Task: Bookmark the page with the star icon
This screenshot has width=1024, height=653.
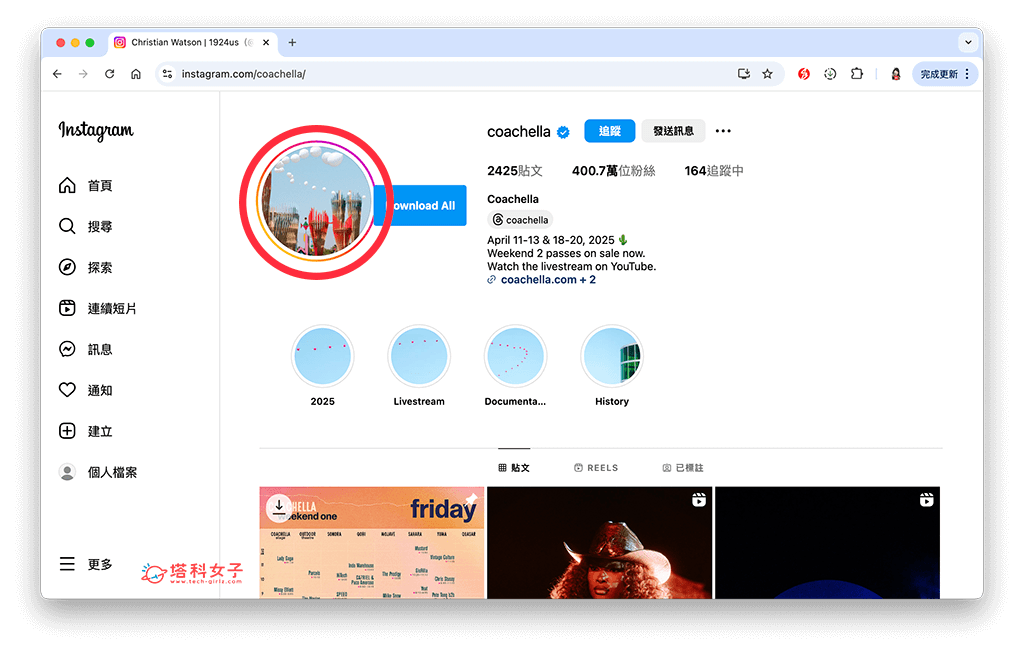Action: (767, 74)
